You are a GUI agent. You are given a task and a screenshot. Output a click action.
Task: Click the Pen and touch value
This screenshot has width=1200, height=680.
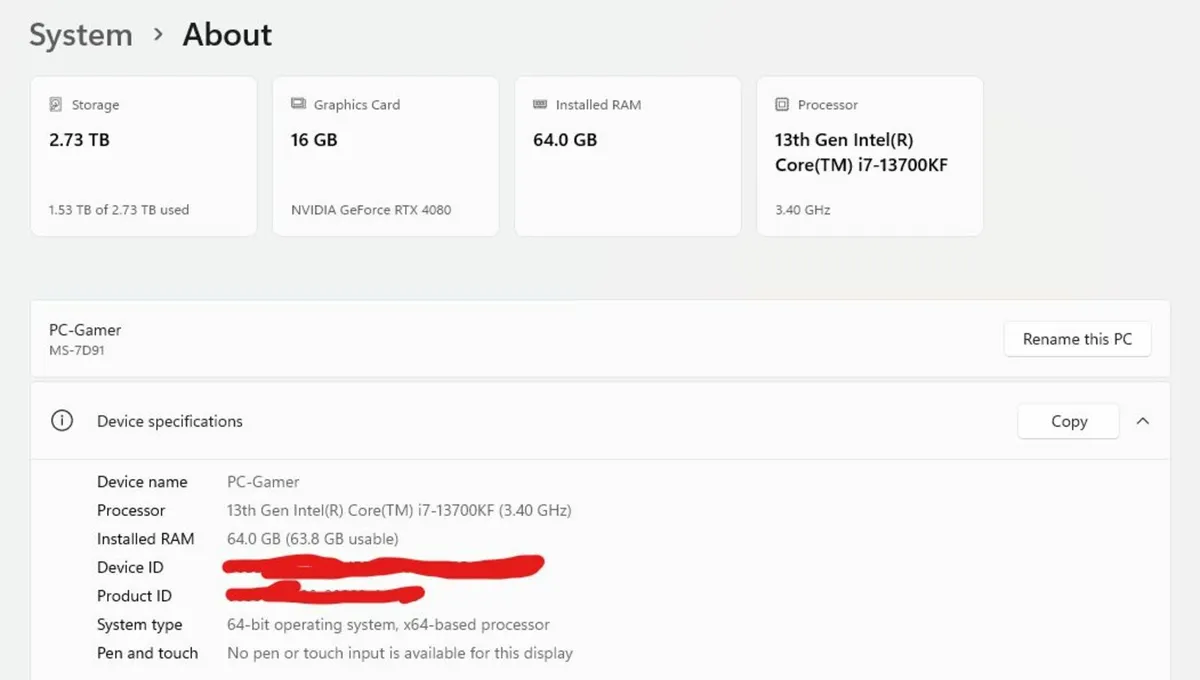[400, 653]
